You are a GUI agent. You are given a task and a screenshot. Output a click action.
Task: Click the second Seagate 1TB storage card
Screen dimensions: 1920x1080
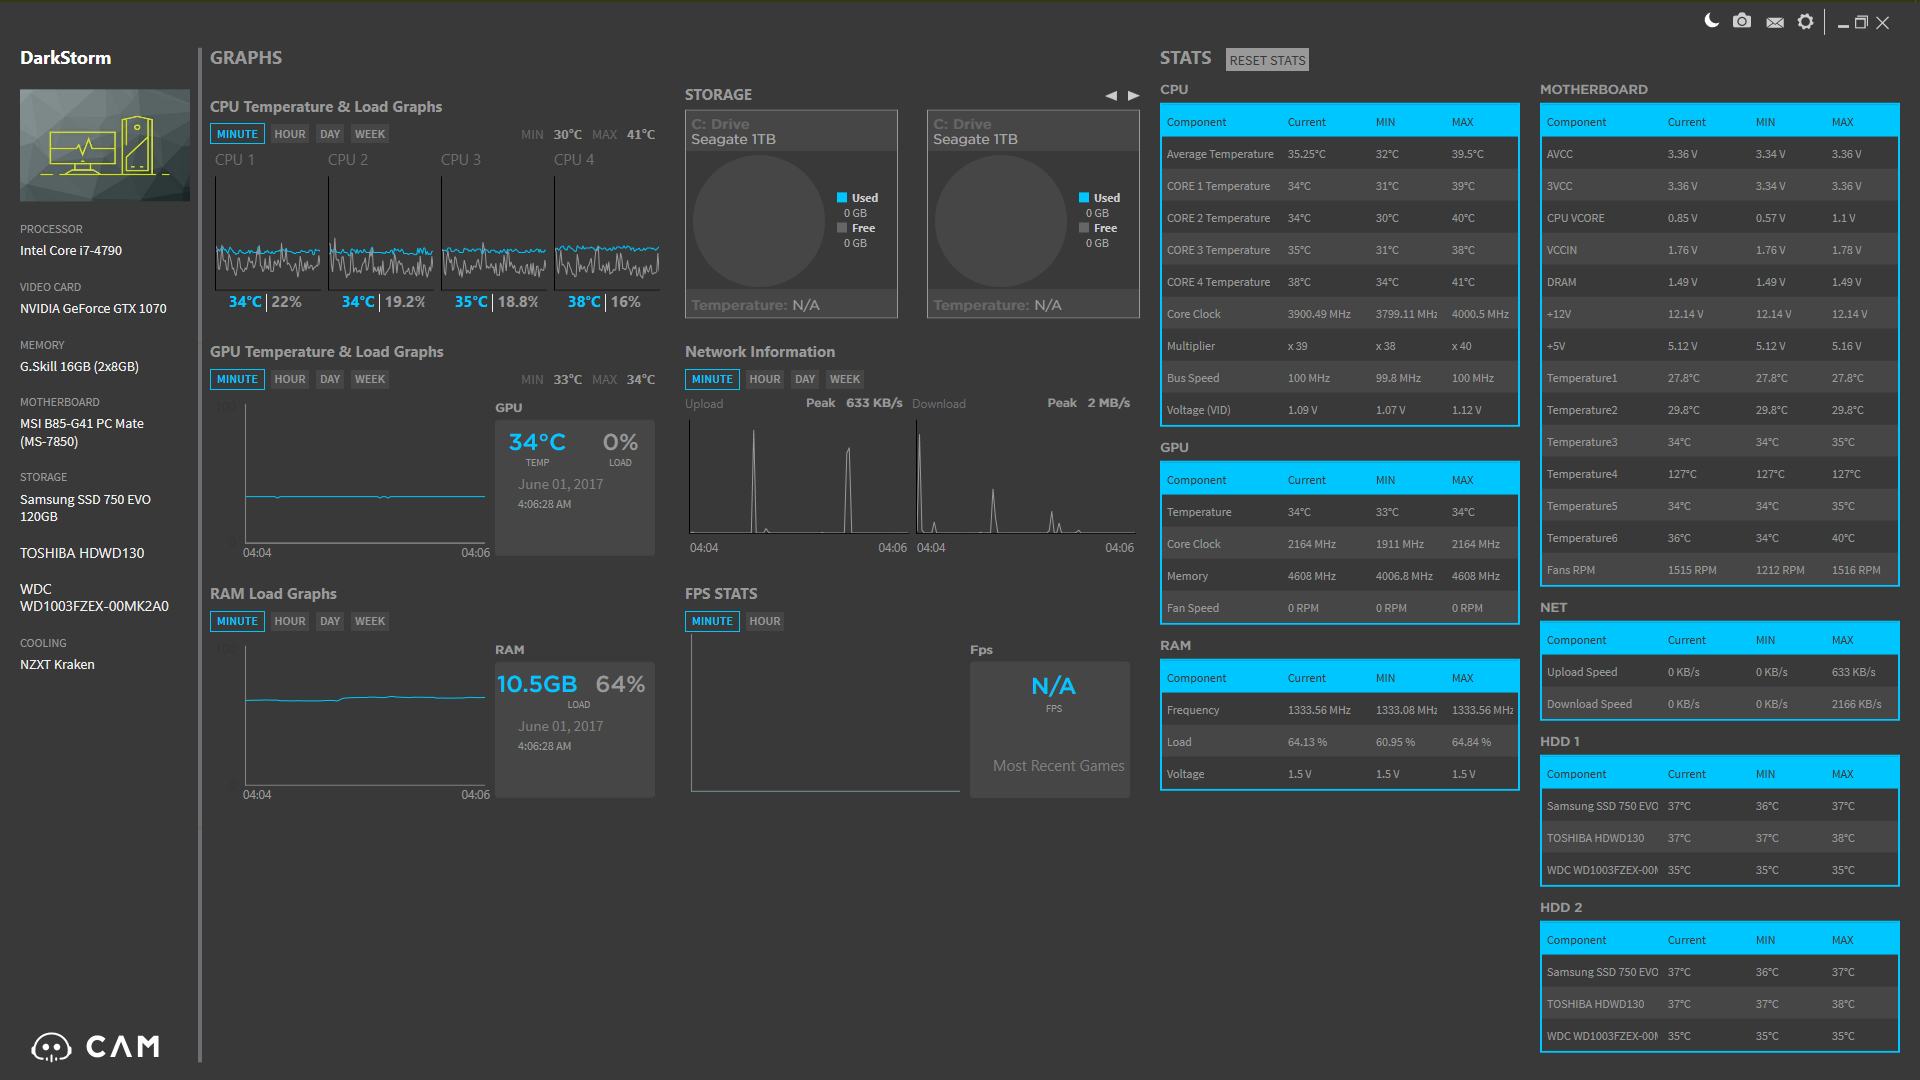coord(1033,214)
